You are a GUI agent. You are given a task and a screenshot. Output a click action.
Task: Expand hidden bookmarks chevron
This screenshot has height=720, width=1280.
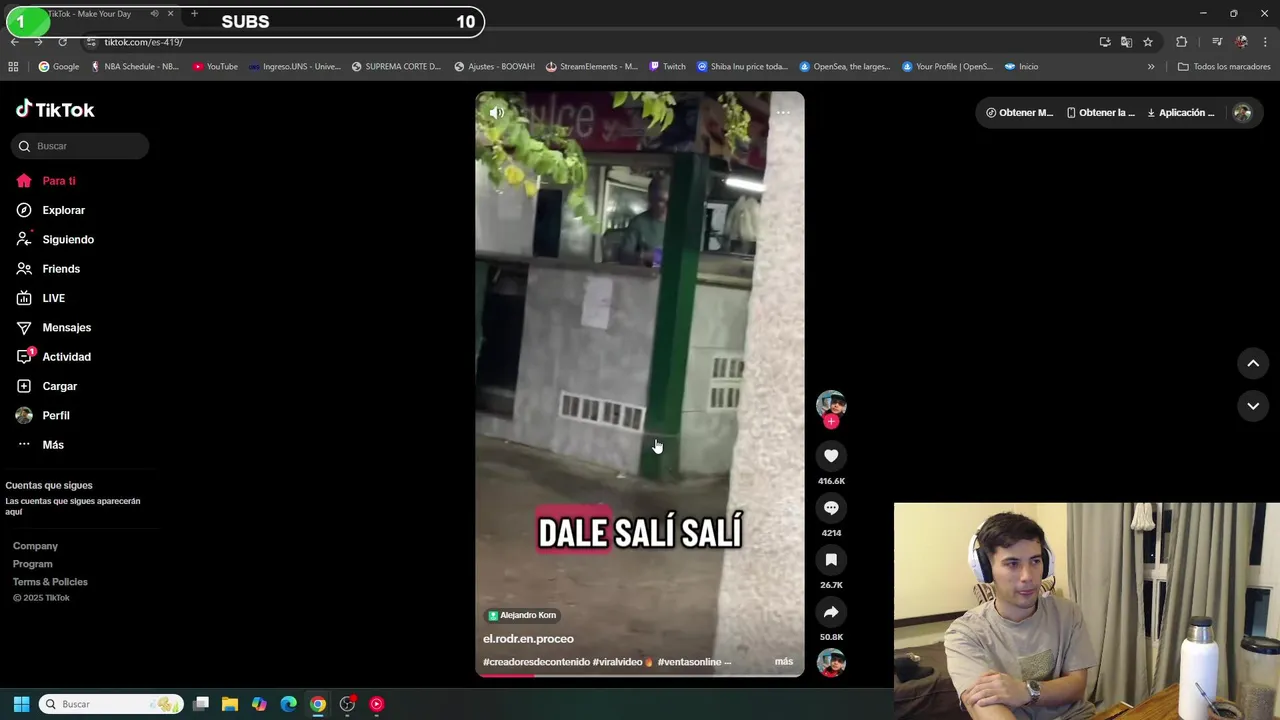1151,67
